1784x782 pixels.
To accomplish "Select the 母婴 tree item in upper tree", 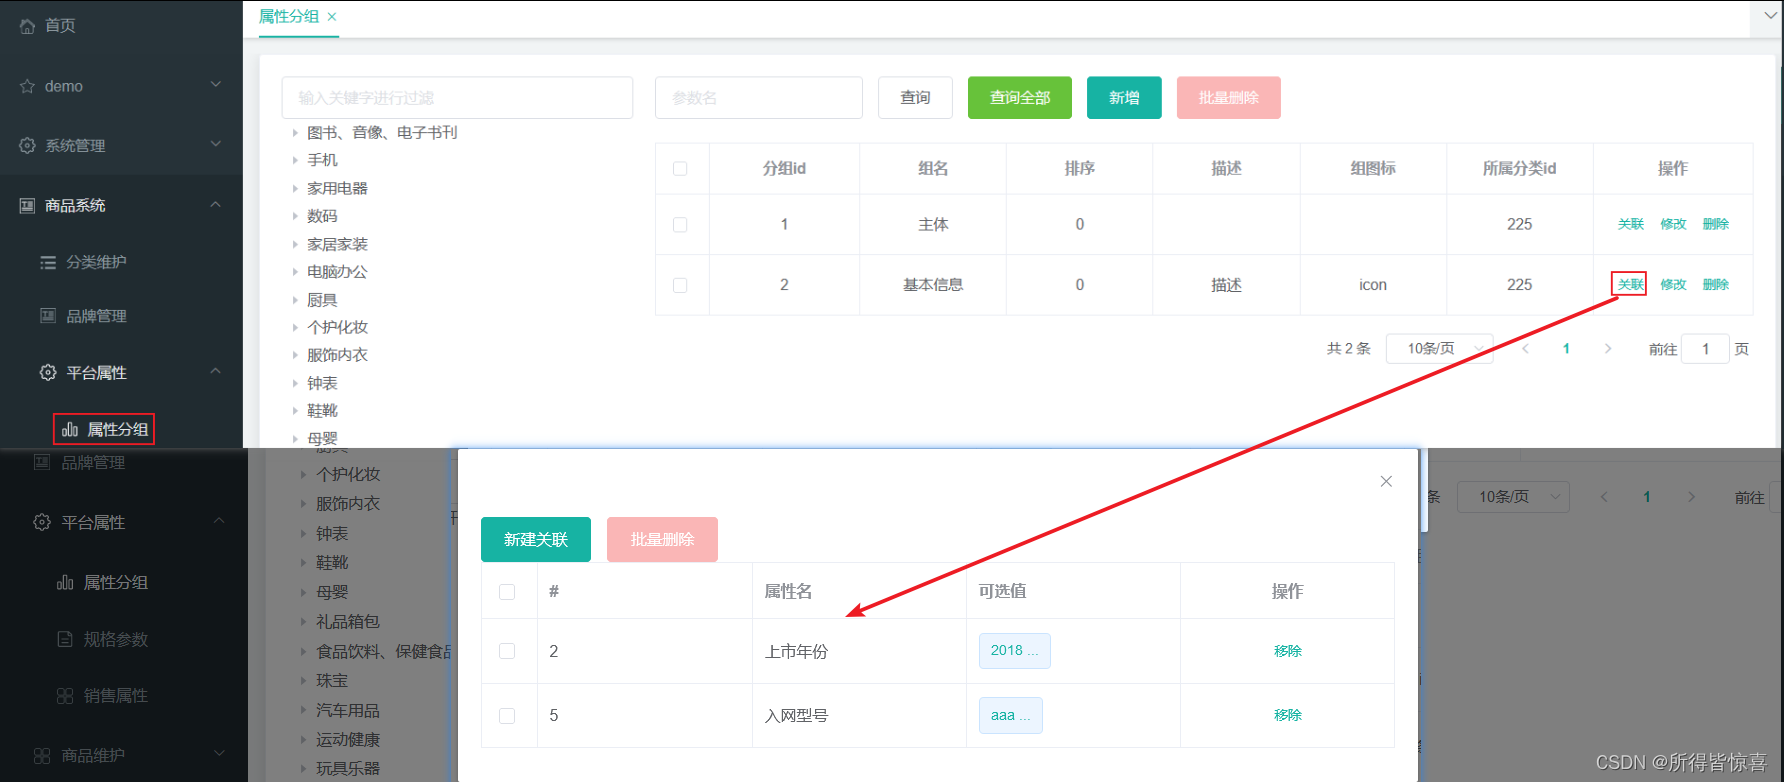I will tap(322, 438).
